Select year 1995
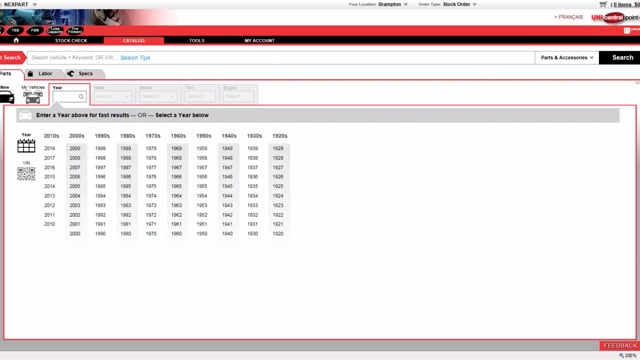 pos(100,186)
